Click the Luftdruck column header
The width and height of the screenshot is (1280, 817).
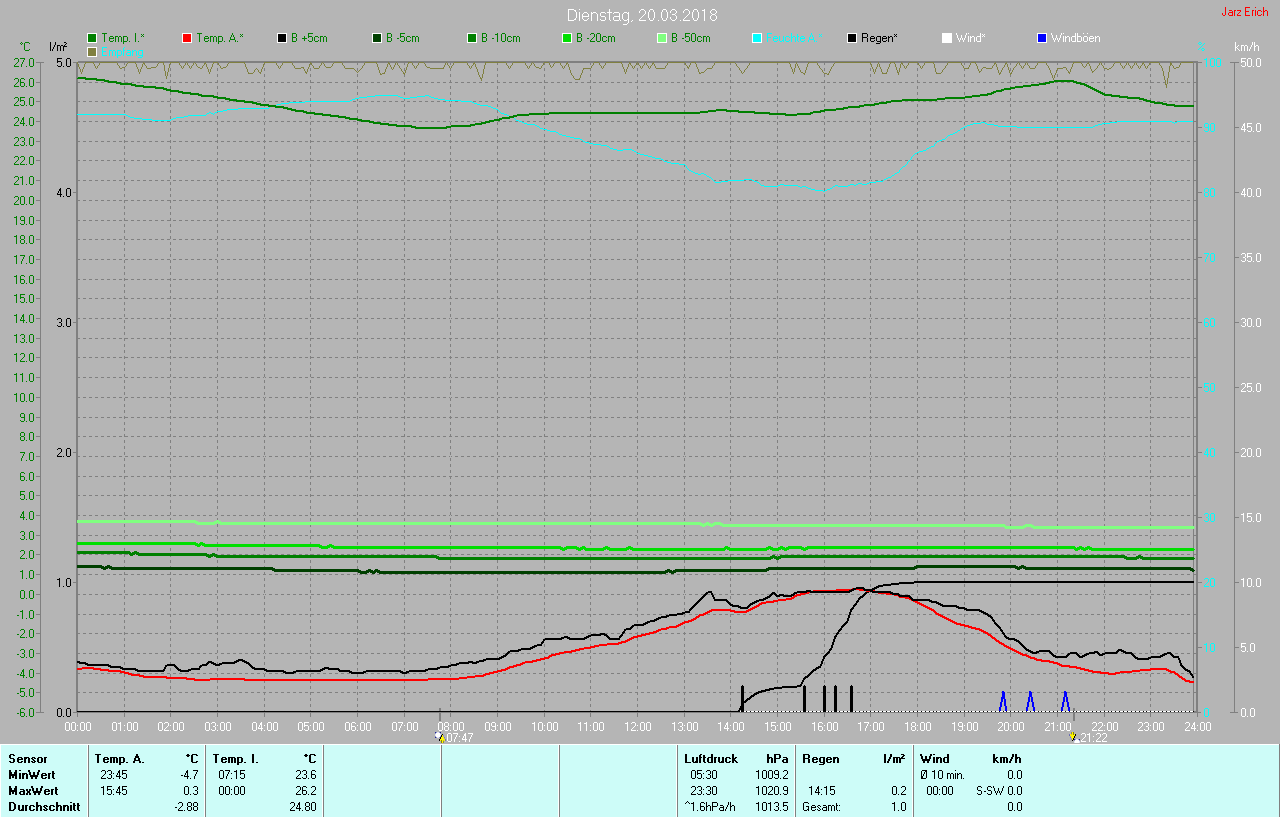[712, 759]
